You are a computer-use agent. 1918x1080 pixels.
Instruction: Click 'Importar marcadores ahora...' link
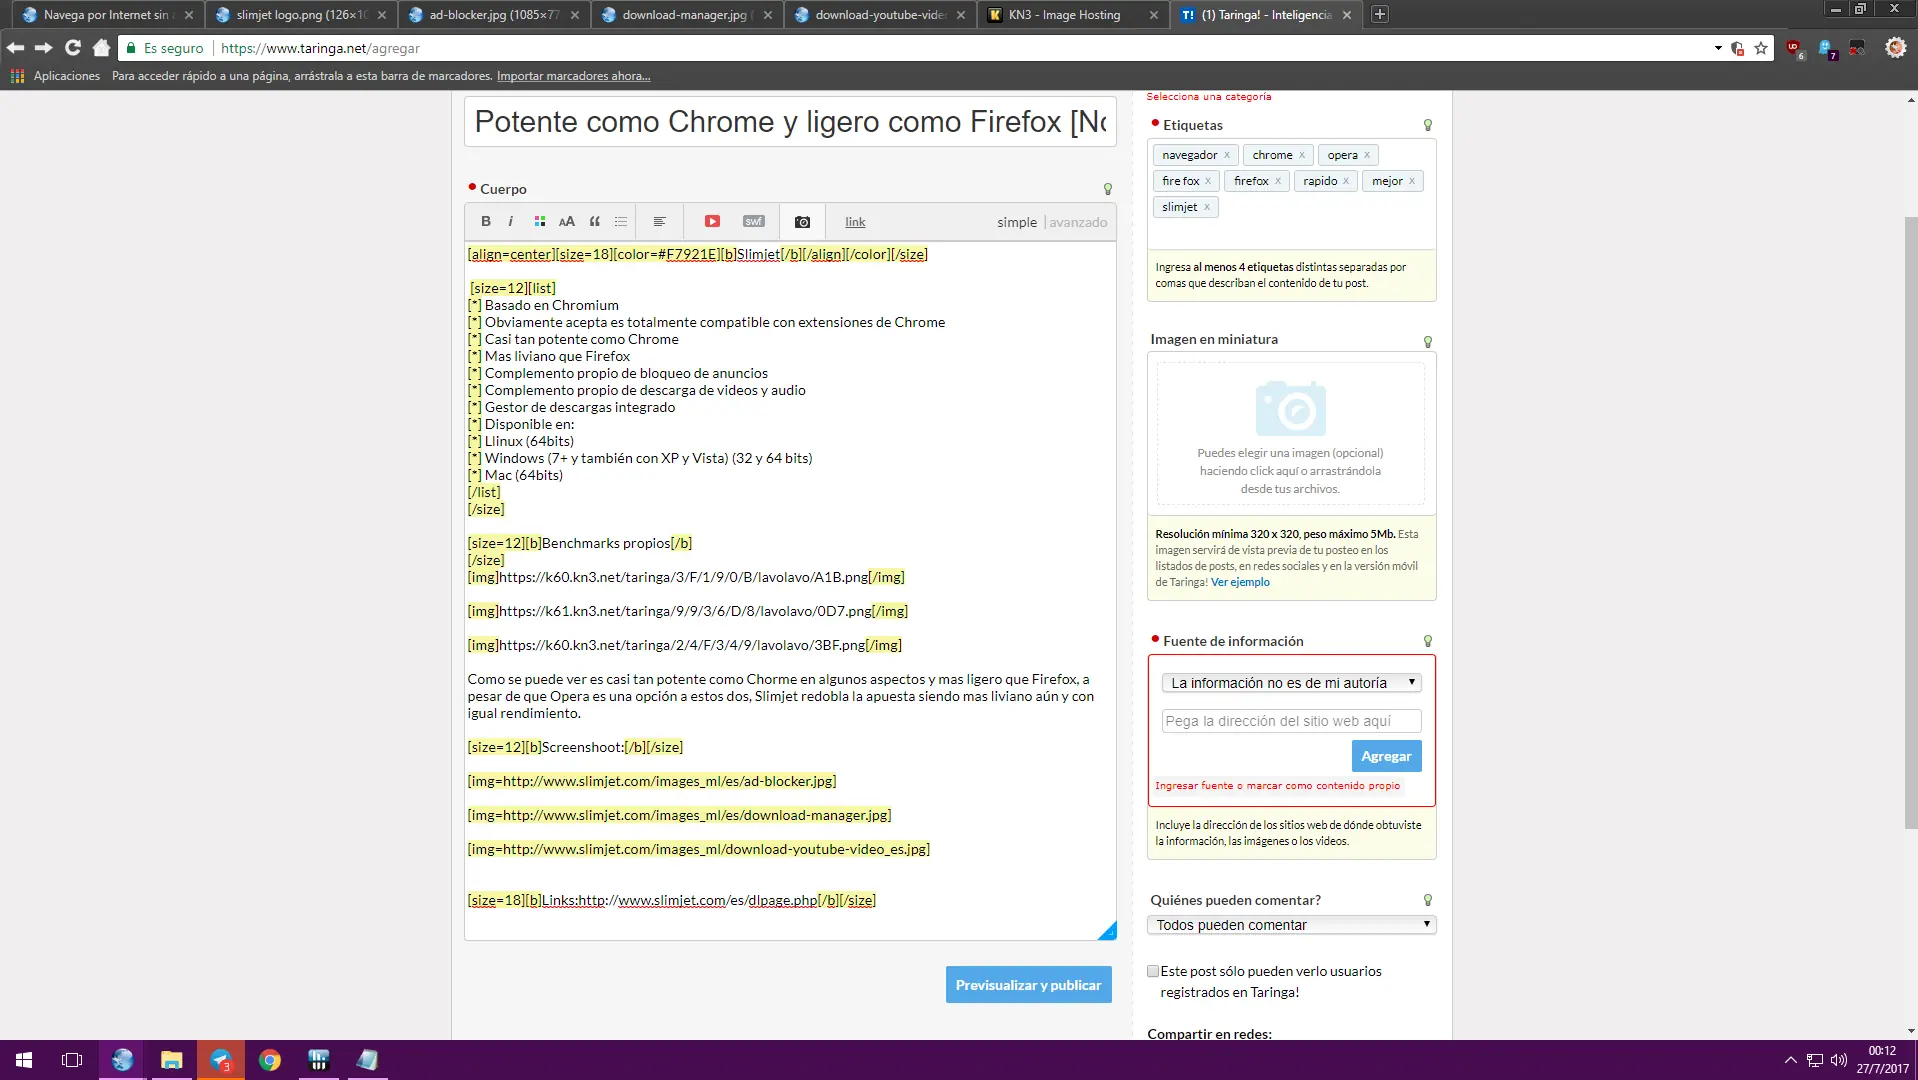point(573,76)
